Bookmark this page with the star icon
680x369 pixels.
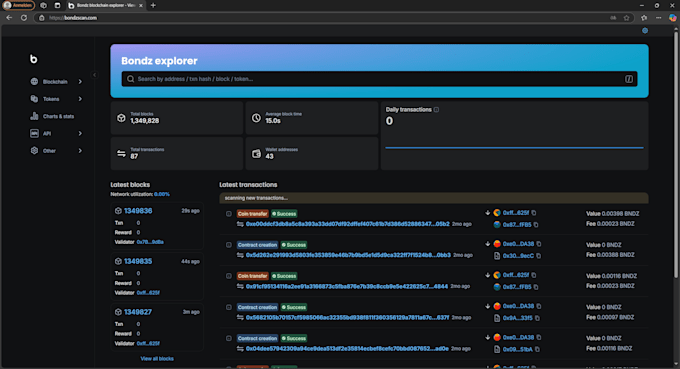coord(626,18)
